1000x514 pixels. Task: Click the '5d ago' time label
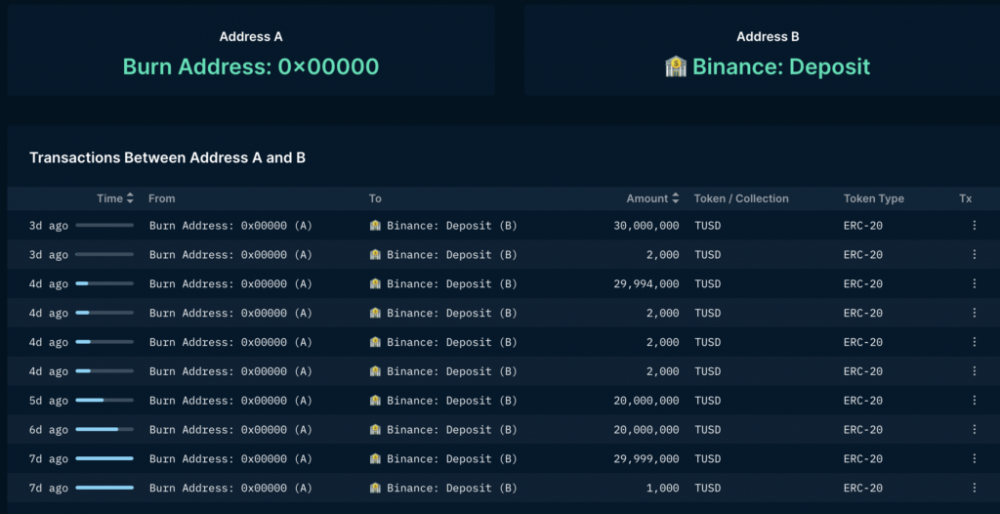tap(48, 400)
